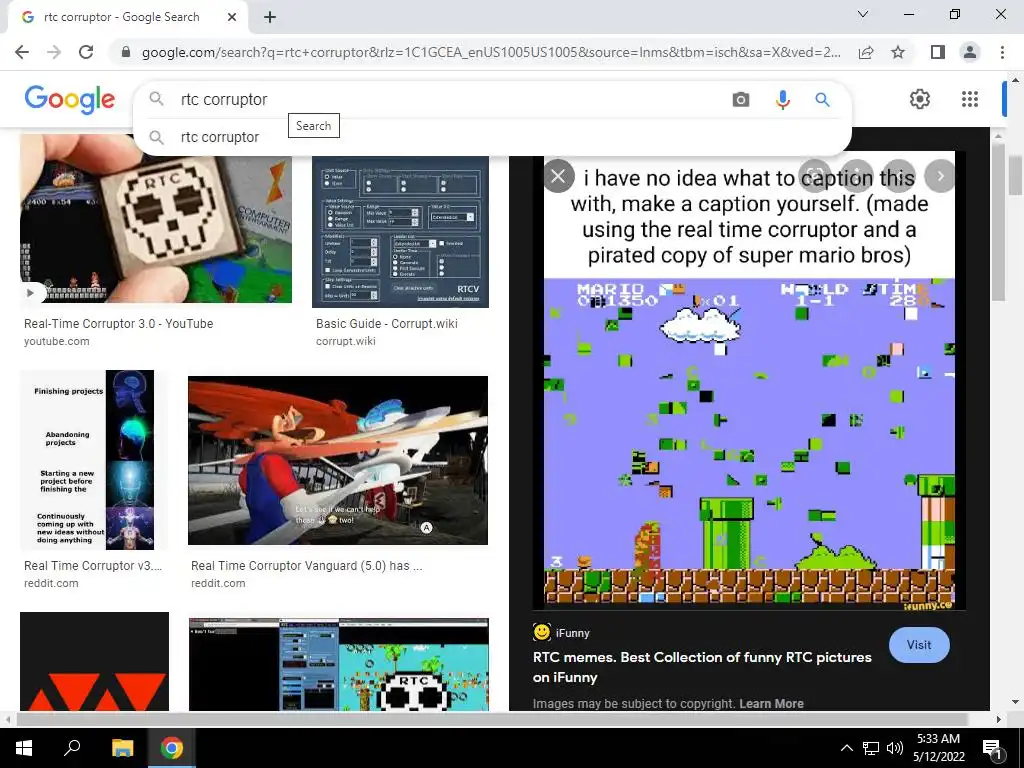Close the image preview panel

pyautogui.click(x=558, y=176)
